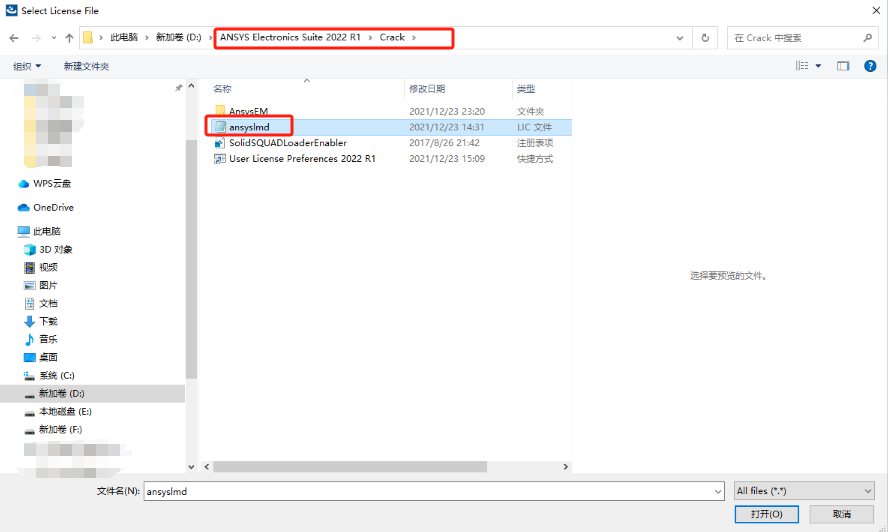Click date 2017/8/26 21:42 cell
The image size is (888, 532).
[444, 143]
